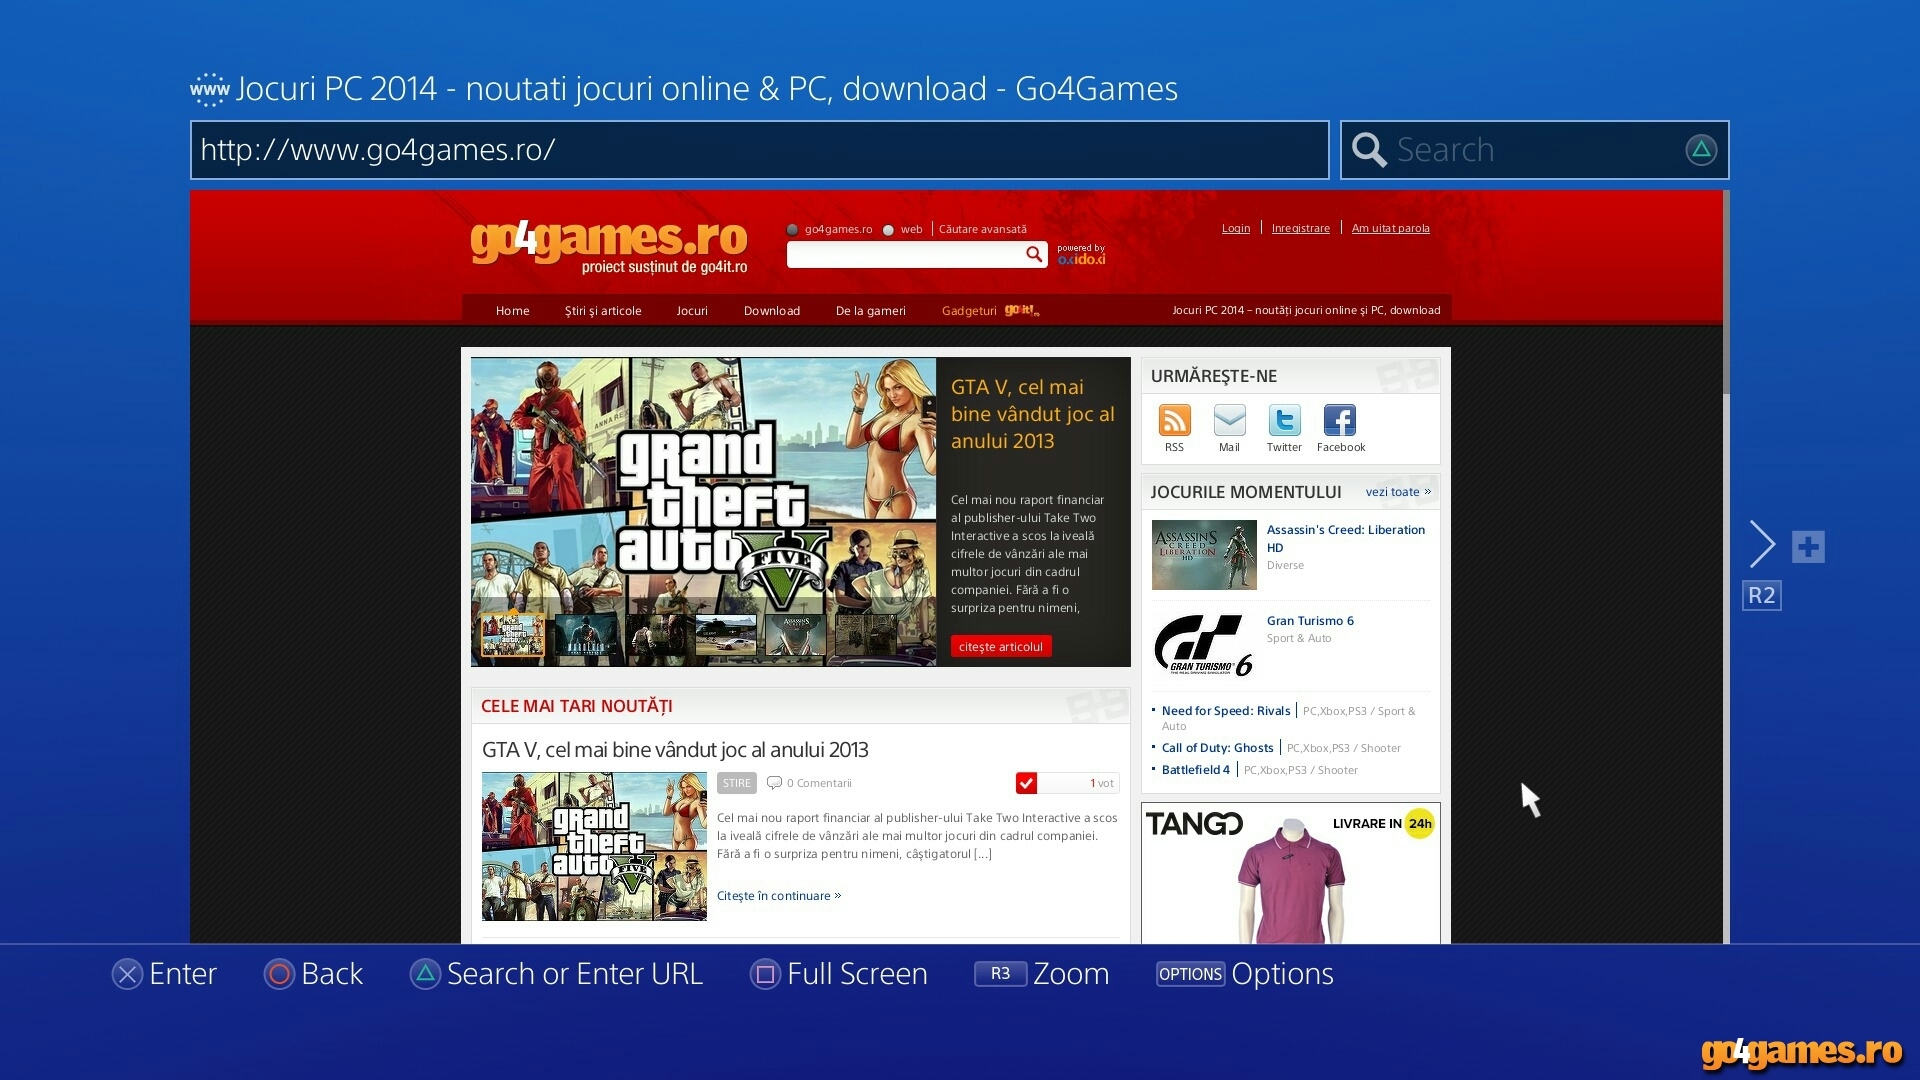This screenshot has width=1920, height=1080.
Task: Select sixth slider thumbnail
Action: click(x=866, y=636)
